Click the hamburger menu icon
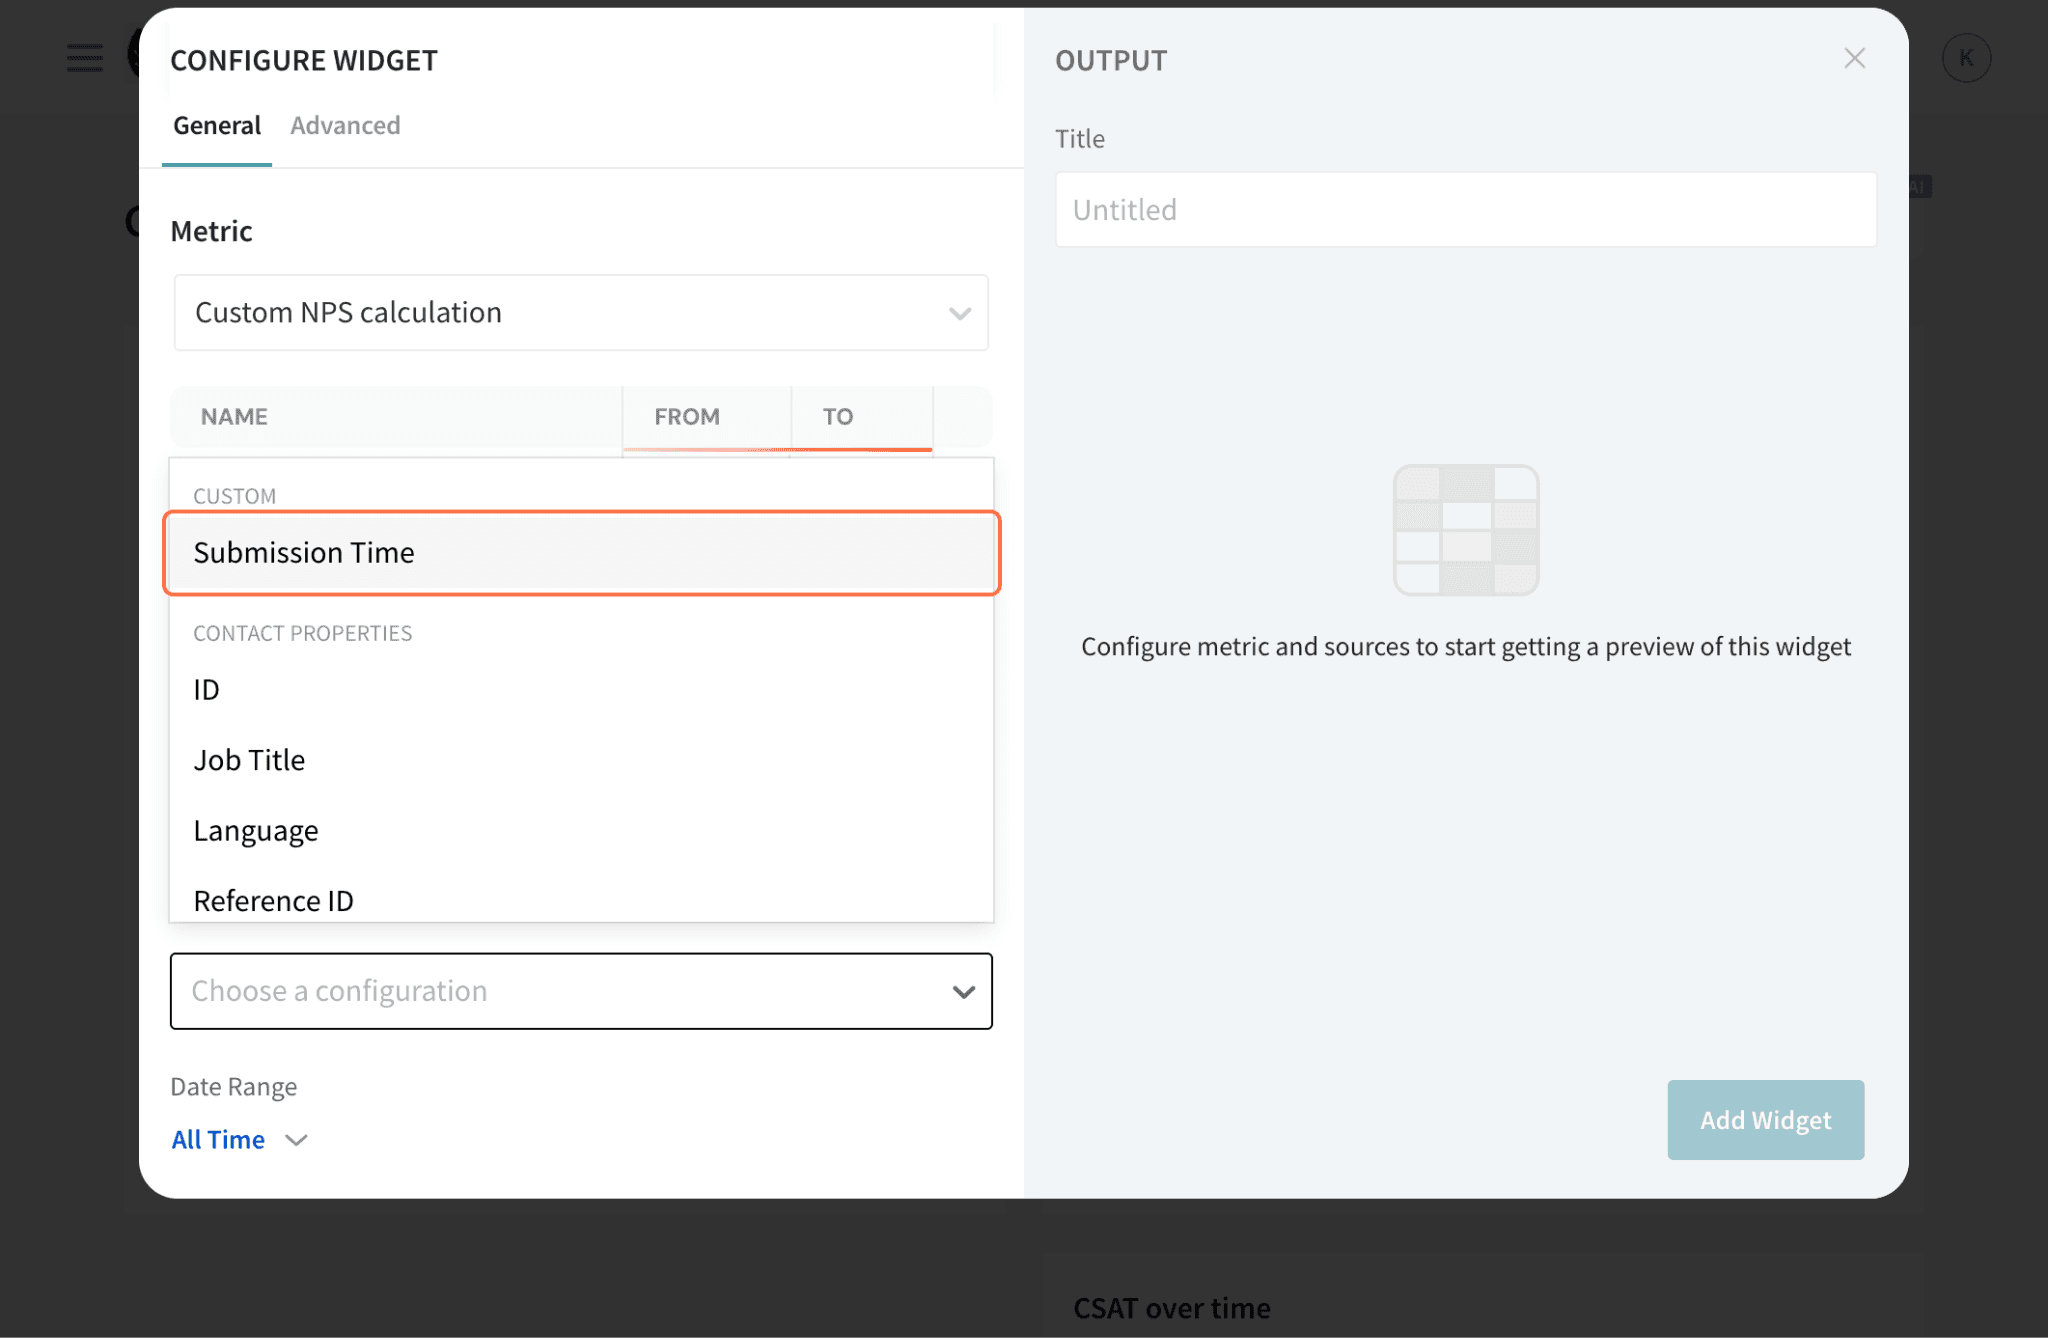This screenshot has height=1338, width=2048. coord(85,58)
